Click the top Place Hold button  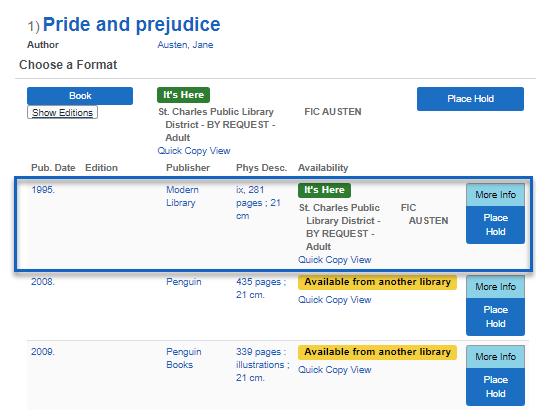point(470,99)
